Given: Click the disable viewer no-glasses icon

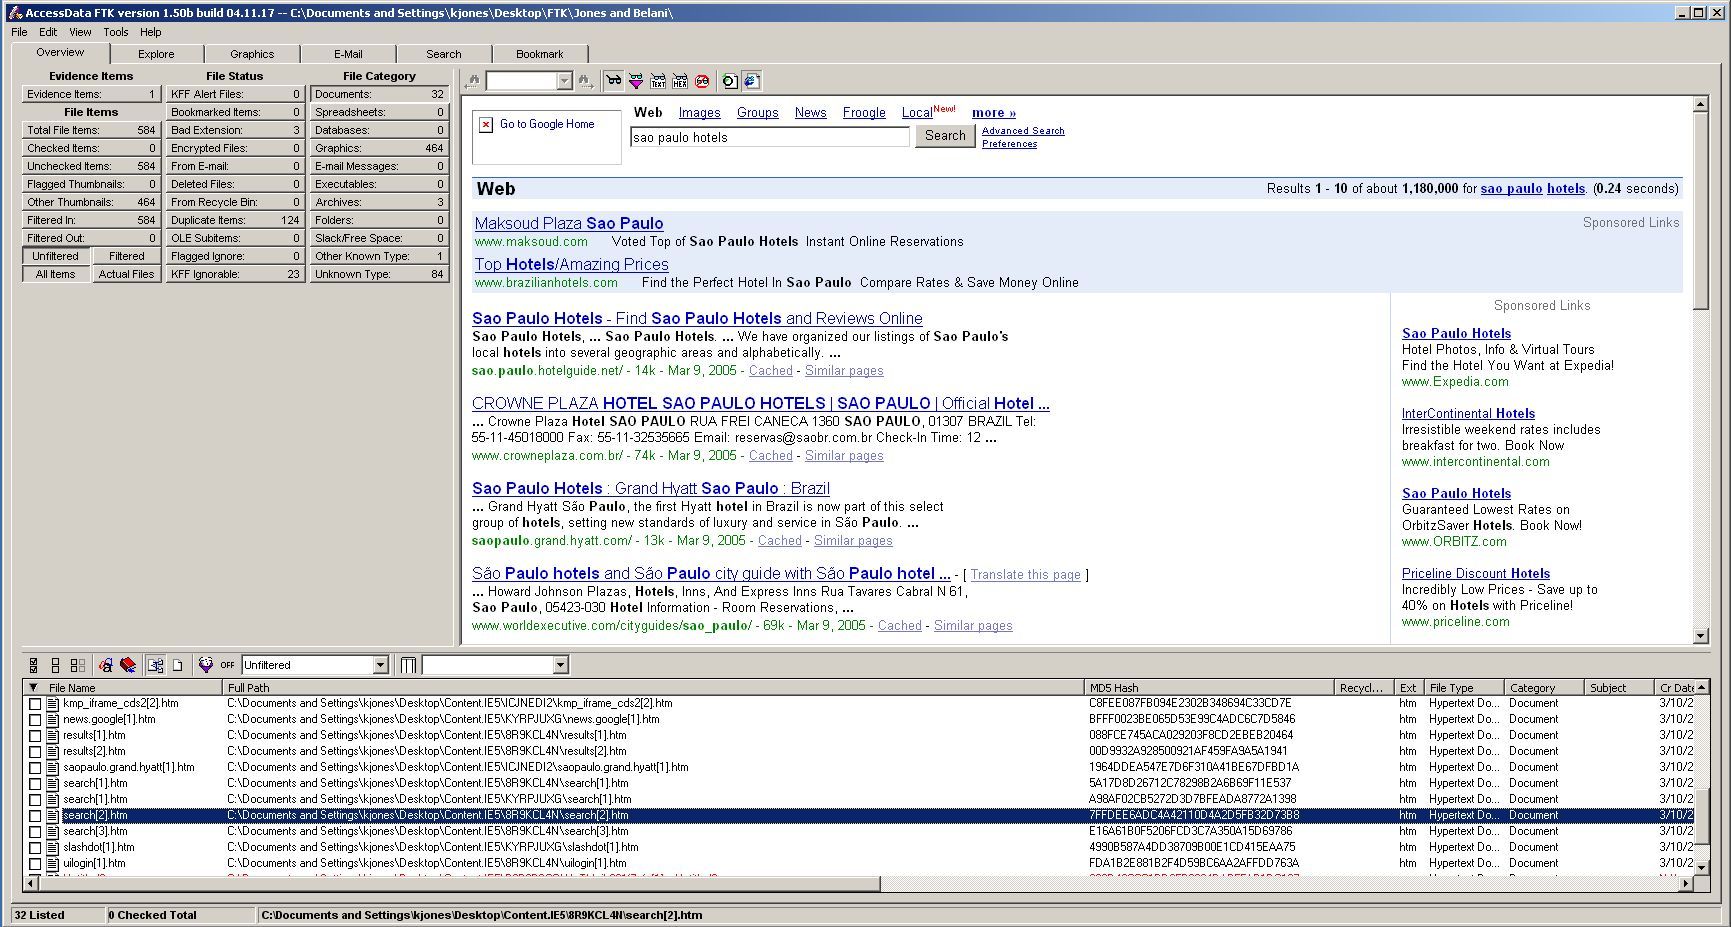Looking at the screenshot, I should click(702, 81).
